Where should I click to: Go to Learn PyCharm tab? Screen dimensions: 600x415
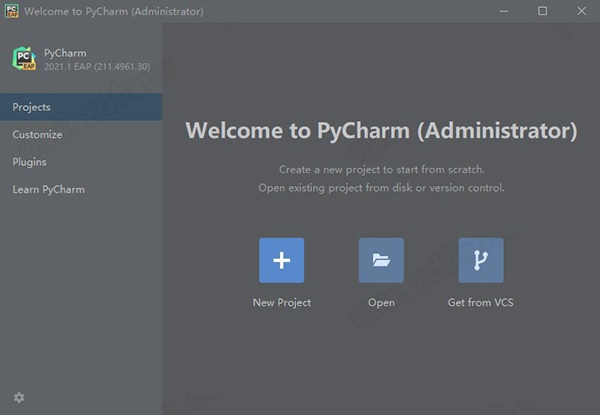pos(81,190)
